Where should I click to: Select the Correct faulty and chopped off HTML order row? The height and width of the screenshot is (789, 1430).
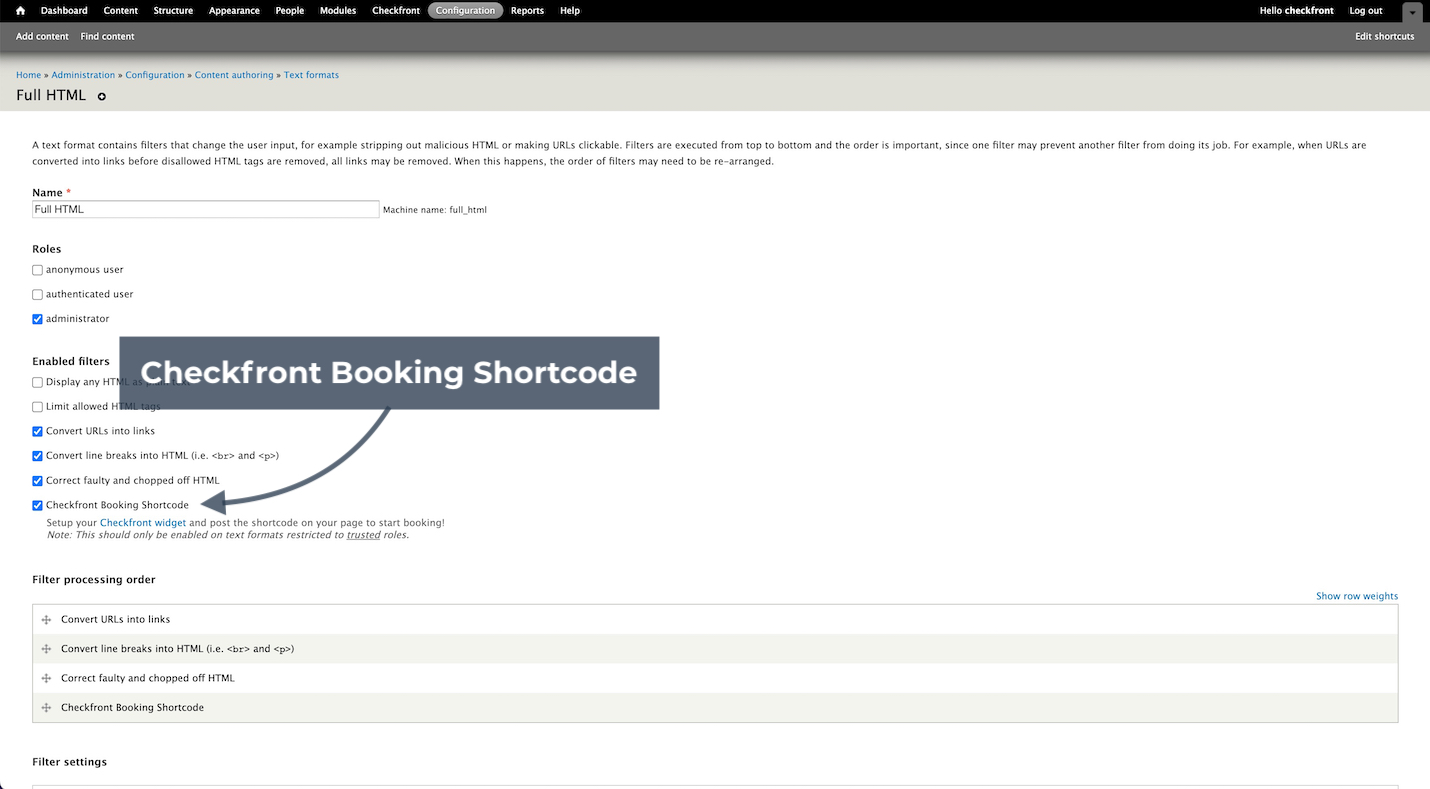pyautogui.click(x=715, y=678)
